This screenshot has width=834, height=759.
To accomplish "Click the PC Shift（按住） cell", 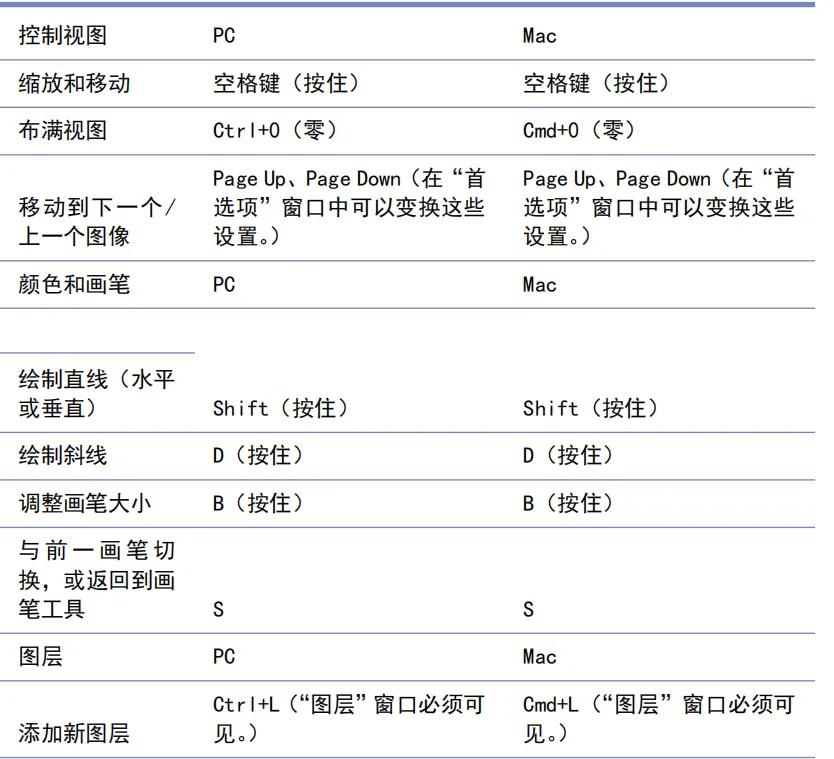I will (280, 408).
